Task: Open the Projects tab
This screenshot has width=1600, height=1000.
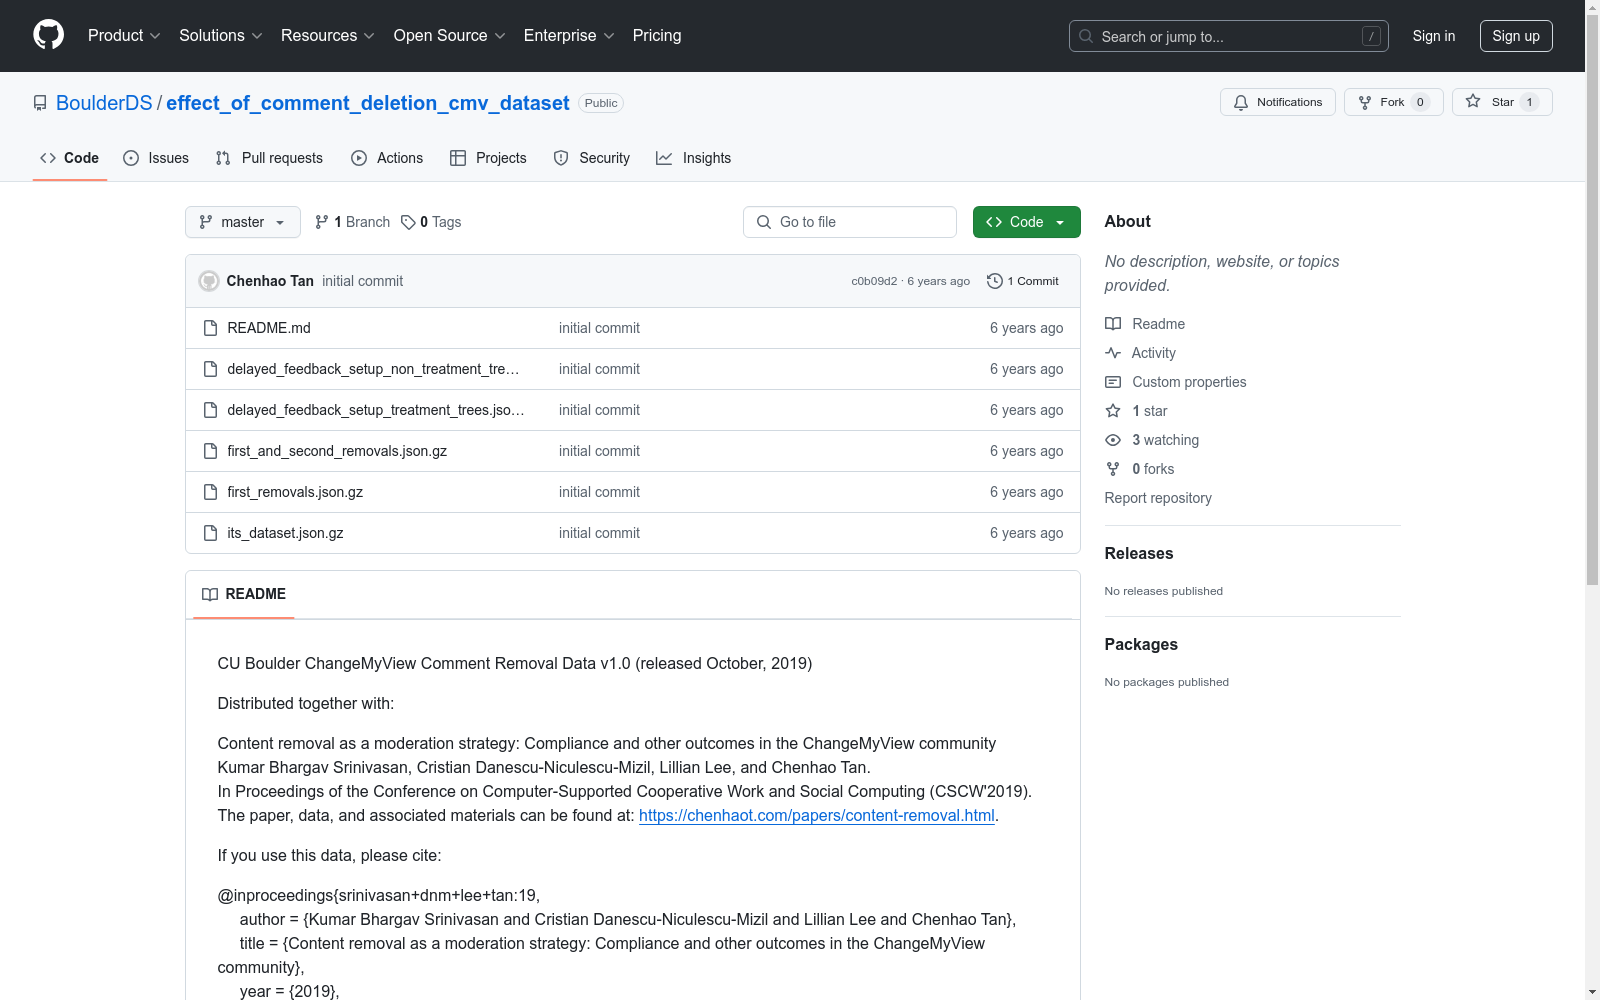Action: pyautogui.click(x=488, y=158)
